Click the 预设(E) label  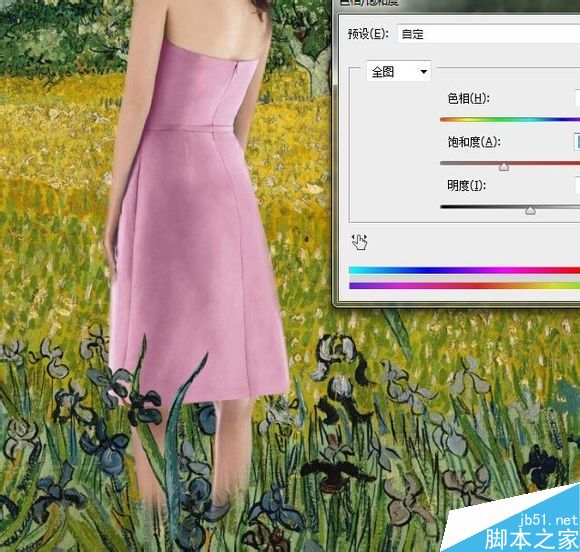coord(368,34)
